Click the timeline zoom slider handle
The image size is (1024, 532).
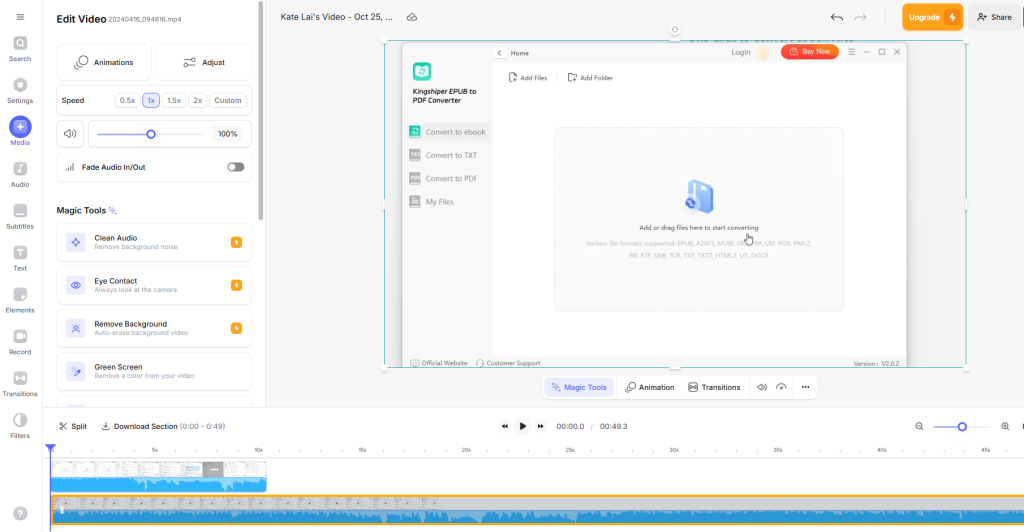(962, 427)
